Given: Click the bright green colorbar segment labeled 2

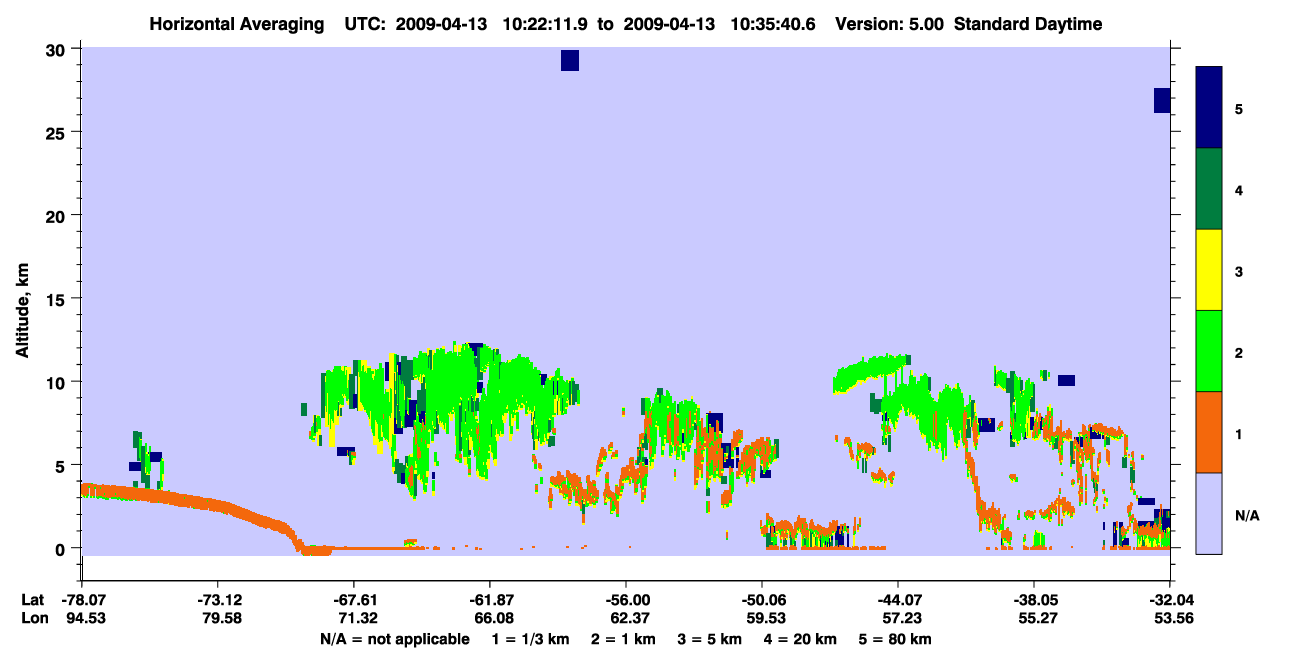Looking at the screenshot, I should click(x=1209, y=351).
